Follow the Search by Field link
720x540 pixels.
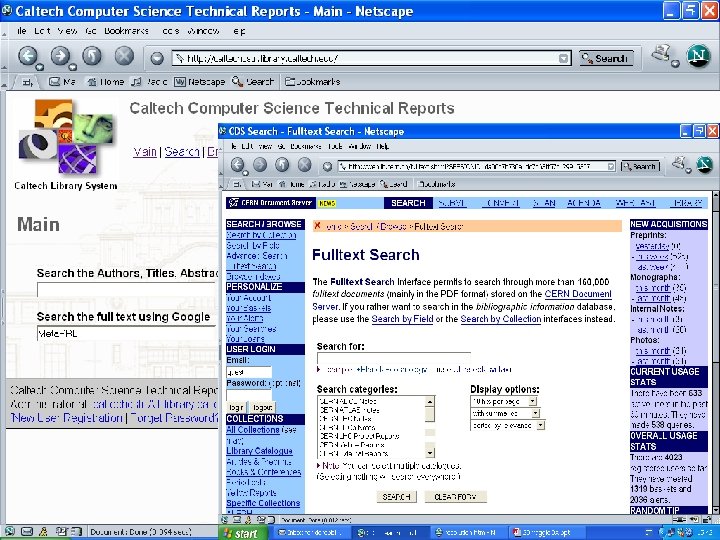point(402,319)
